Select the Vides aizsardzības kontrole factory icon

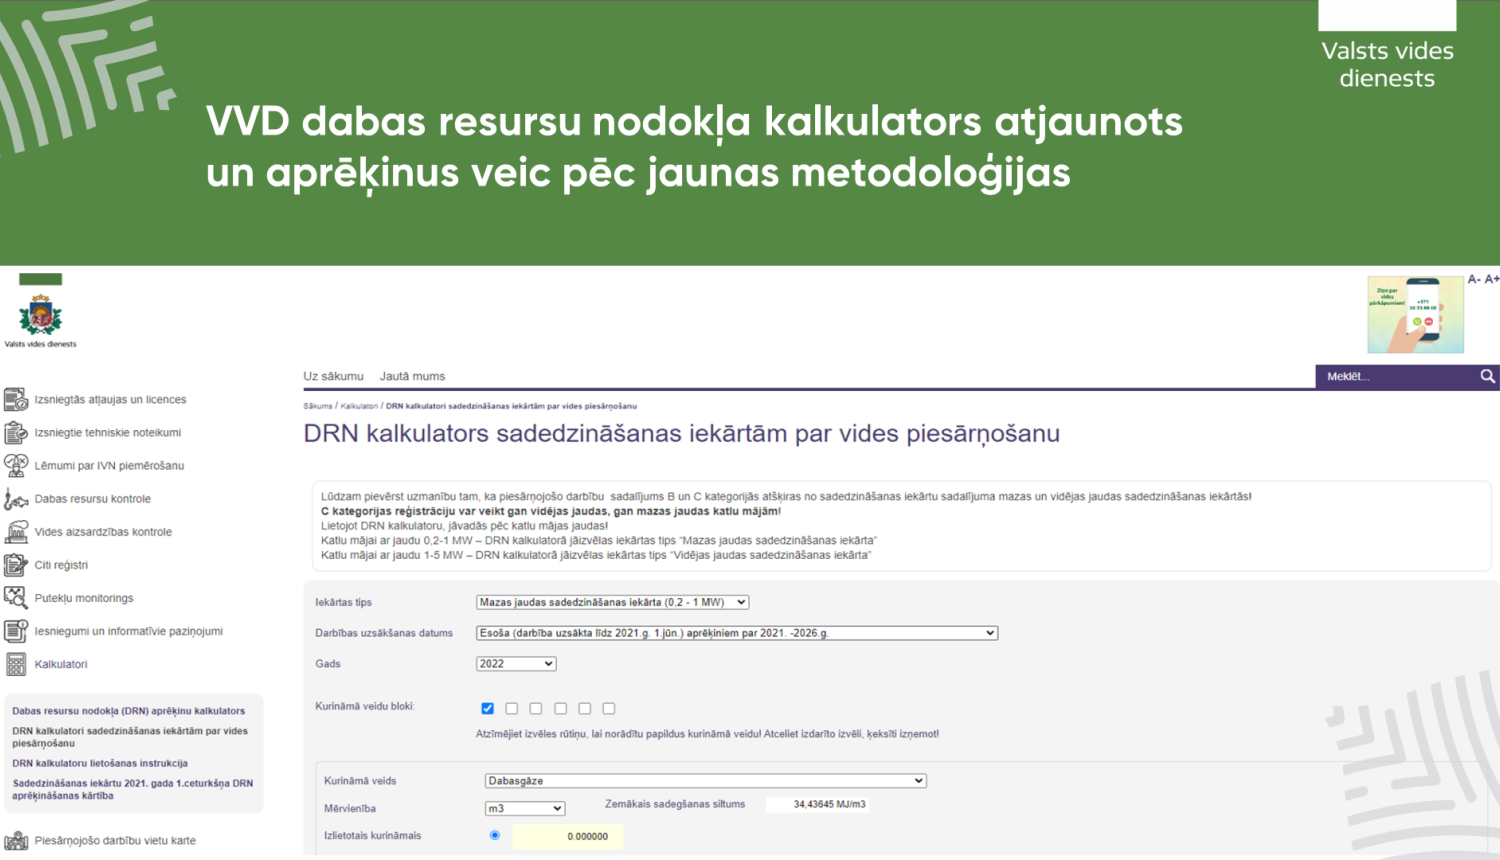point(16,531)
